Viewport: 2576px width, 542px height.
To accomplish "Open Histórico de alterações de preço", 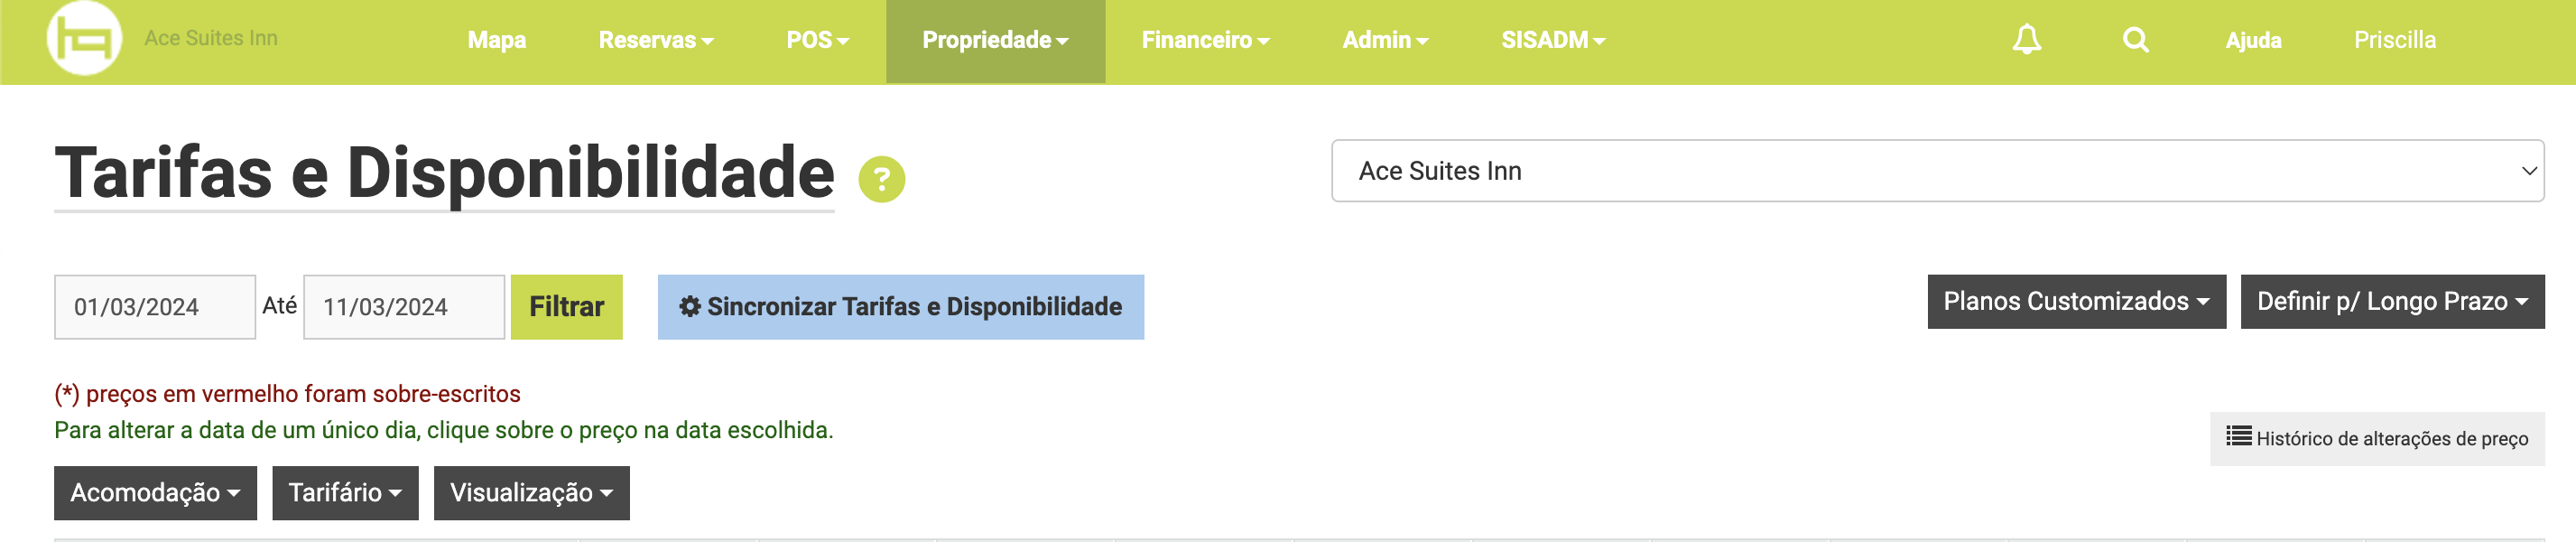I will coord(2376,438).
